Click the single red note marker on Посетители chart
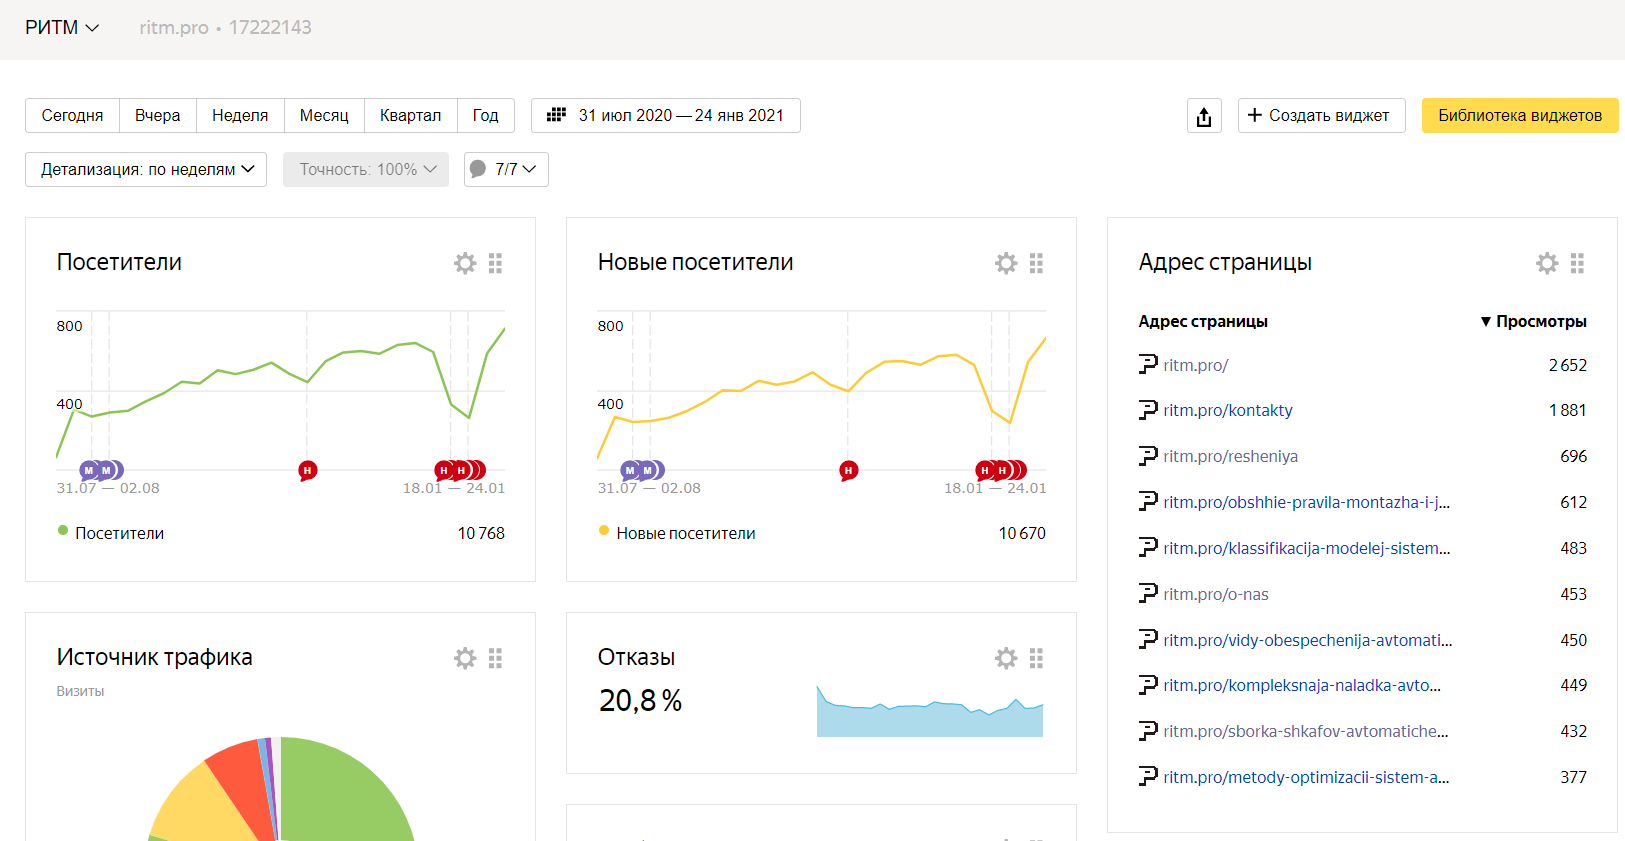 coord(307,470)
